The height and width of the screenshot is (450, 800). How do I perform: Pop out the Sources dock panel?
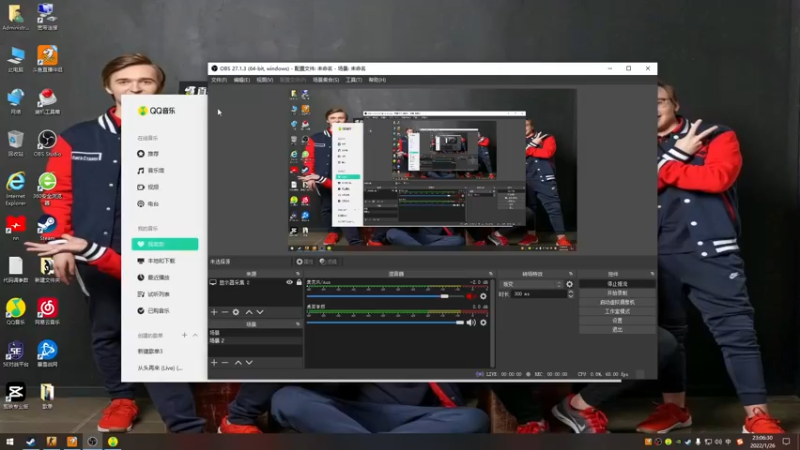click(x=298, y=274)
